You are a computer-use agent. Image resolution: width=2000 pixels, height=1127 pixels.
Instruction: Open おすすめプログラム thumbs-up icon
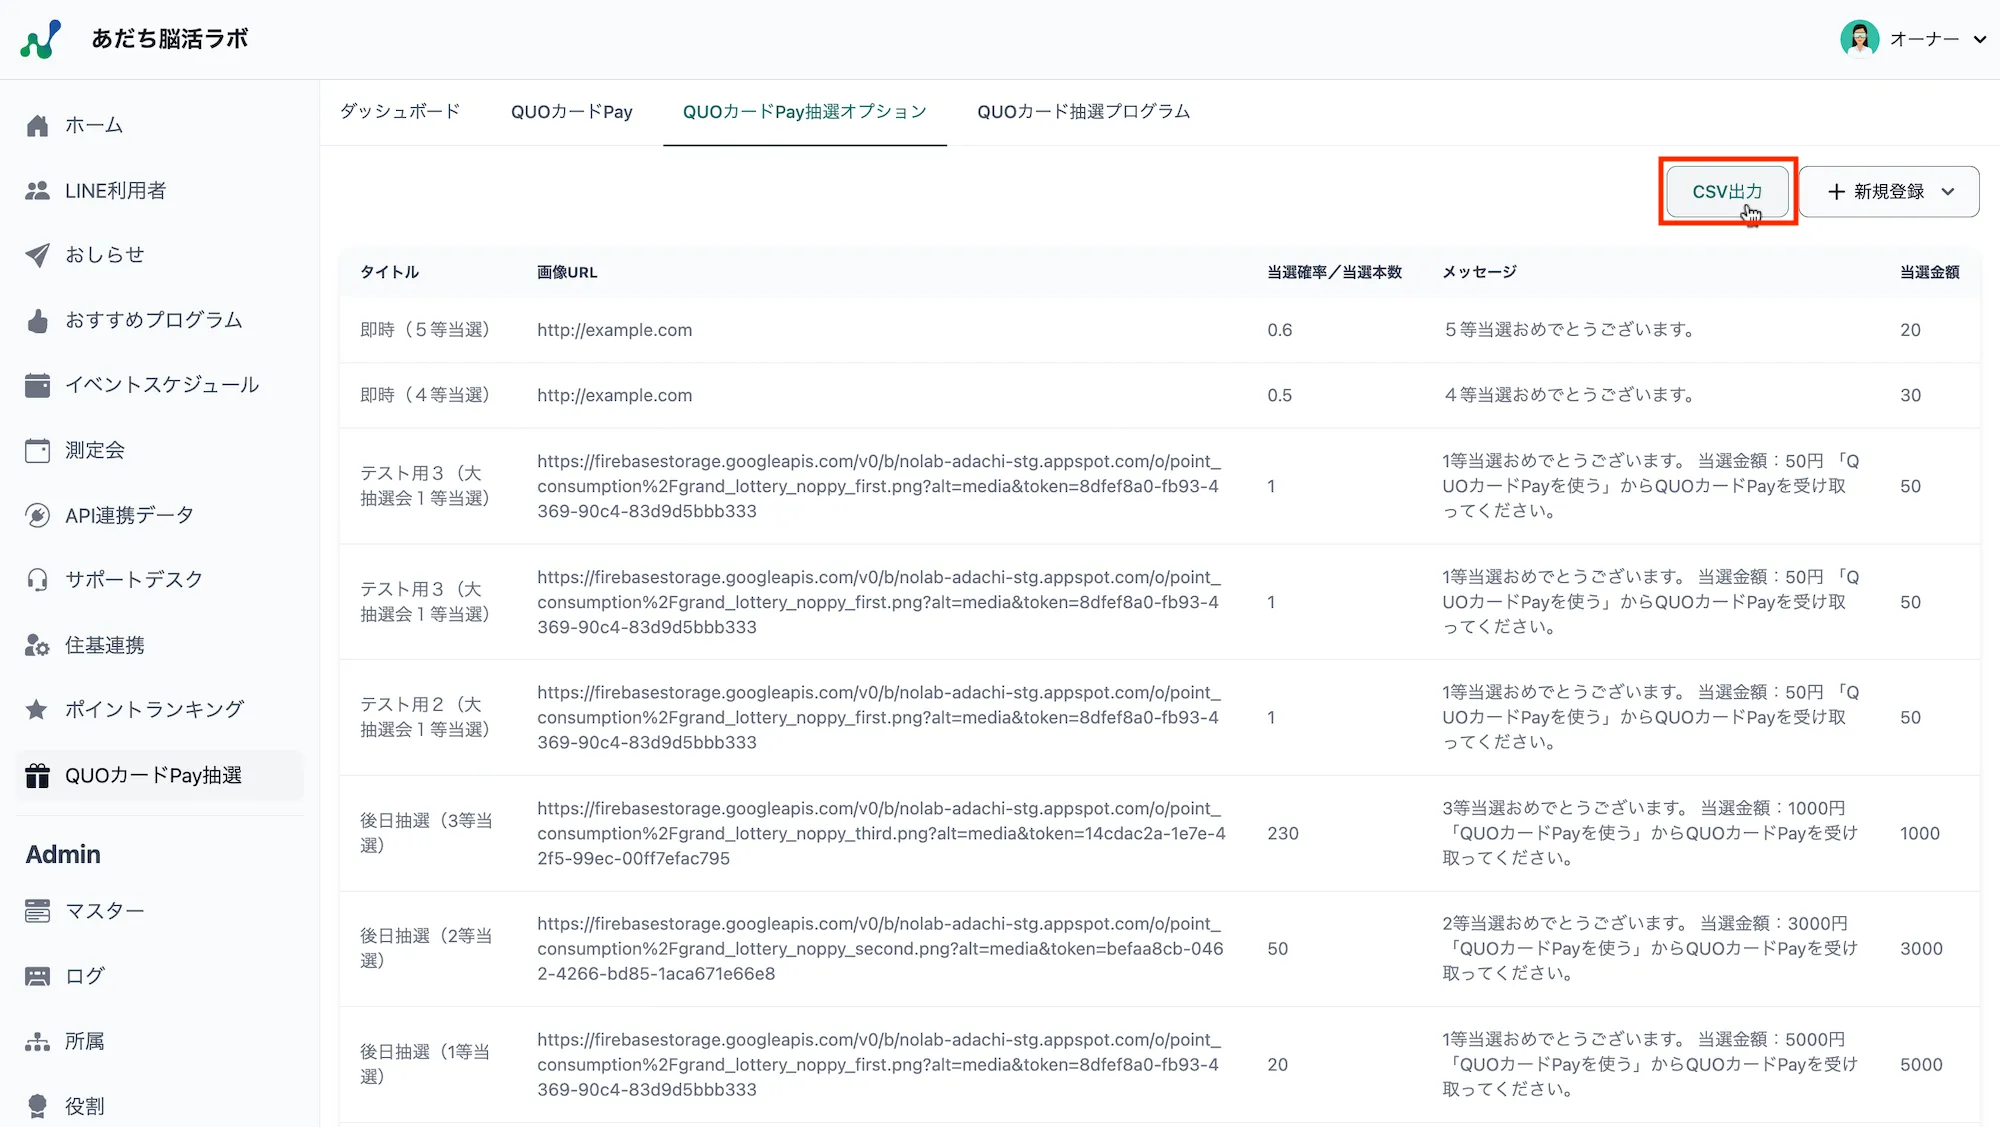point(37,321)
